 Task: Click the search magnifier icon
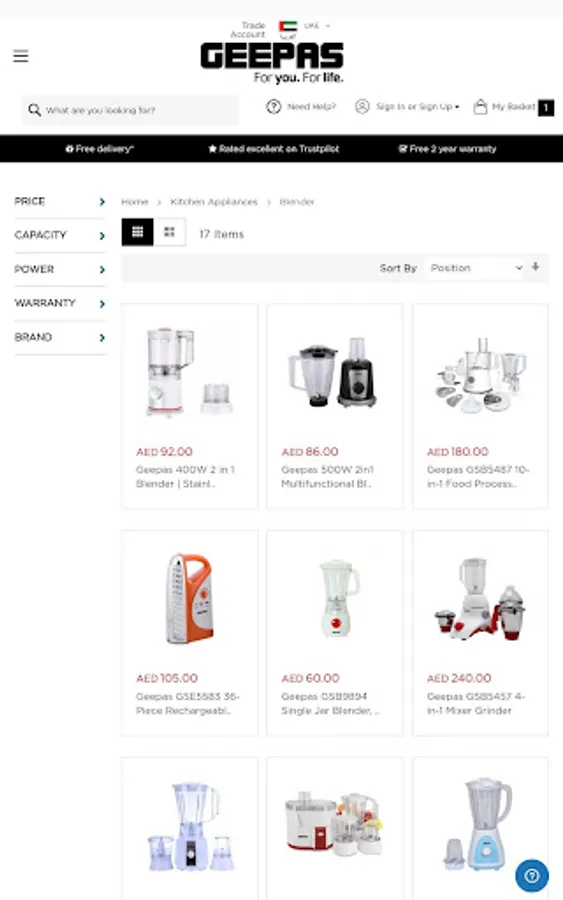(x=34, y=110)
